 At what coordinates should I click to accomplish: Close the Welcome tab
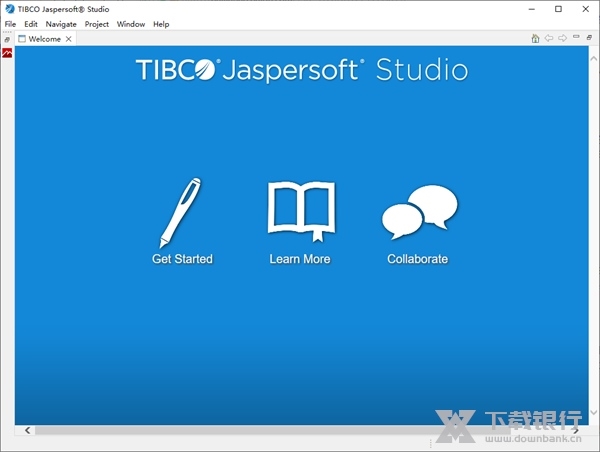click(69, 40)
